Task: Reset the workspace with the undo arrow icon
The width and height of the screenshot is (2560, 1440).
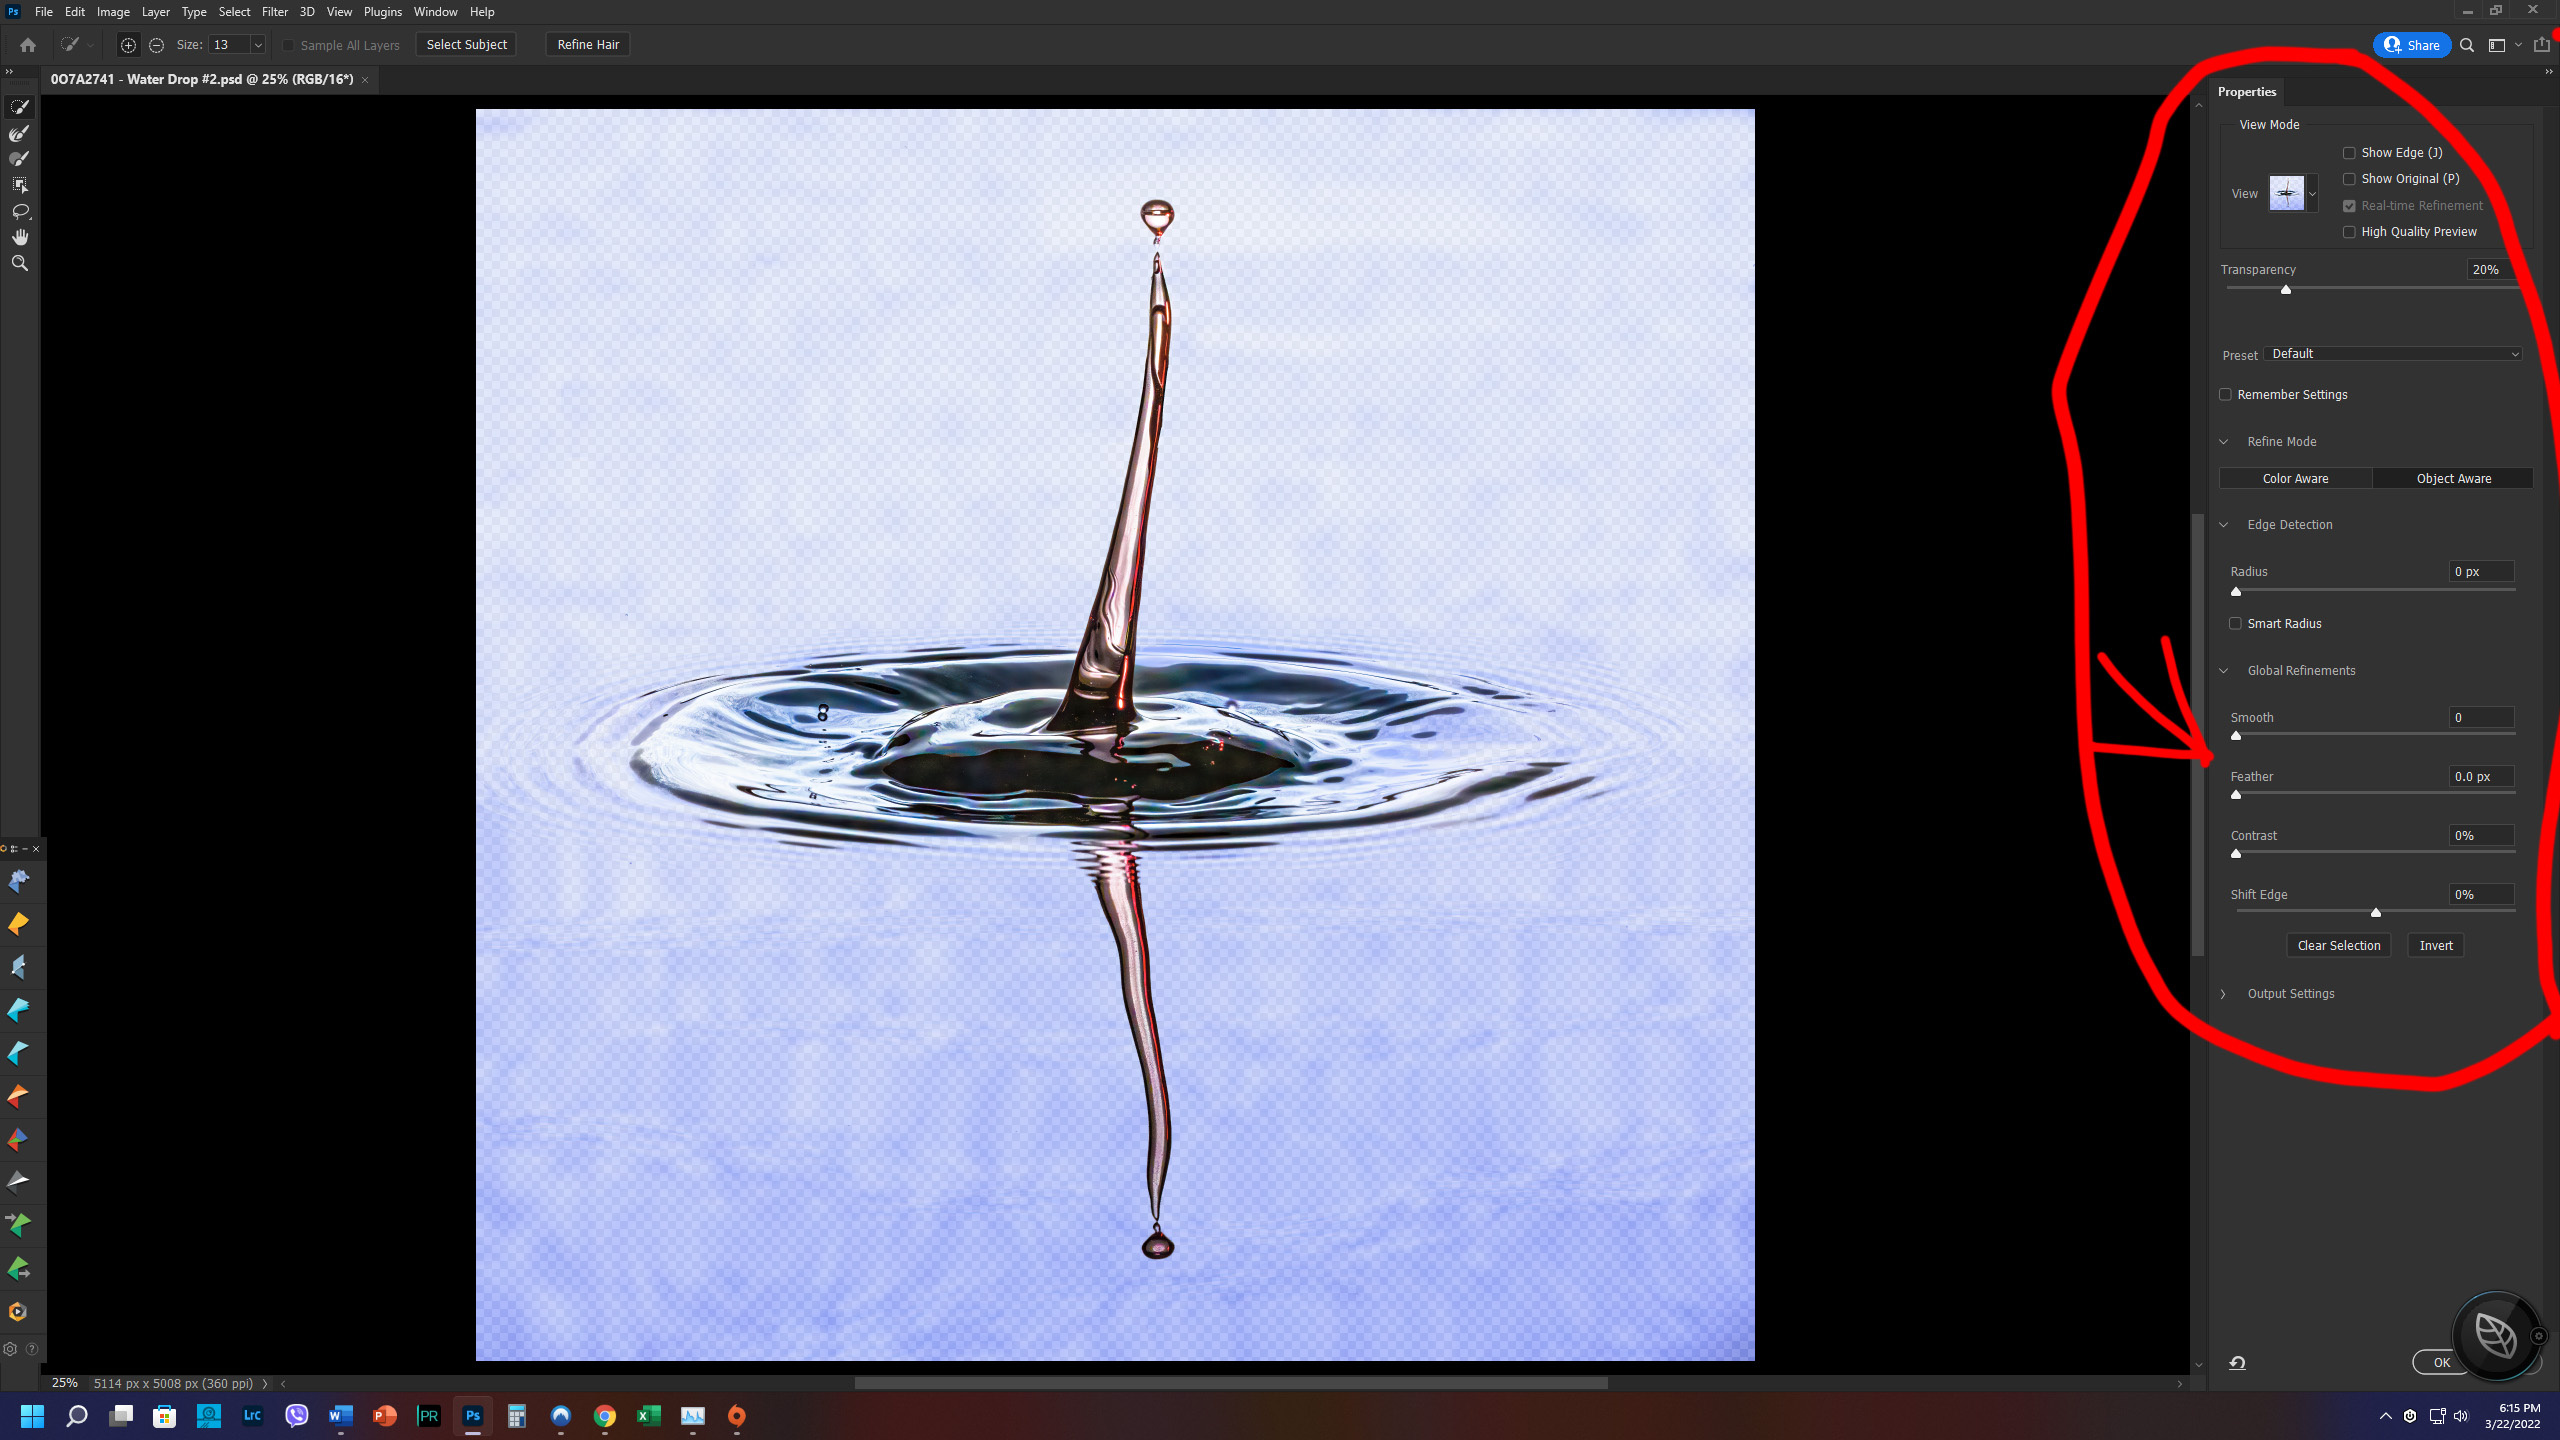Action: tap(2237, 1363)
